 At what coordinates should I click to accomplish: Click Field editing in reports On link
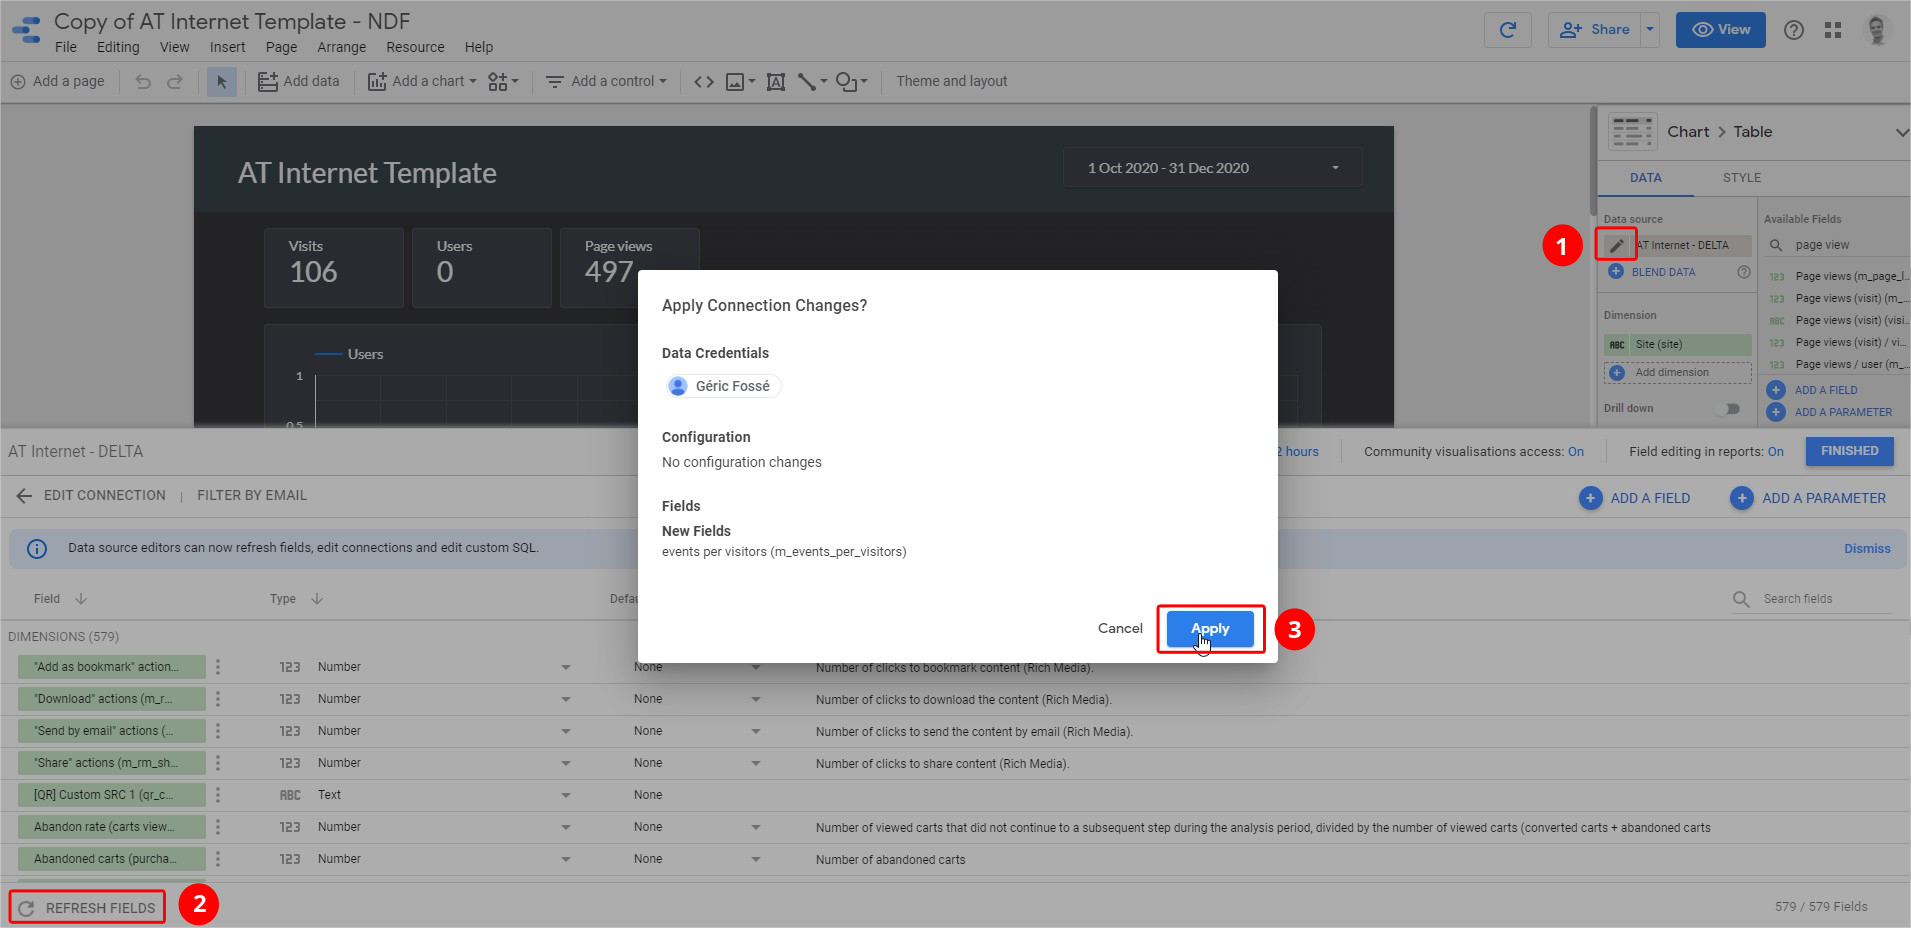(x=1776, y=452)
